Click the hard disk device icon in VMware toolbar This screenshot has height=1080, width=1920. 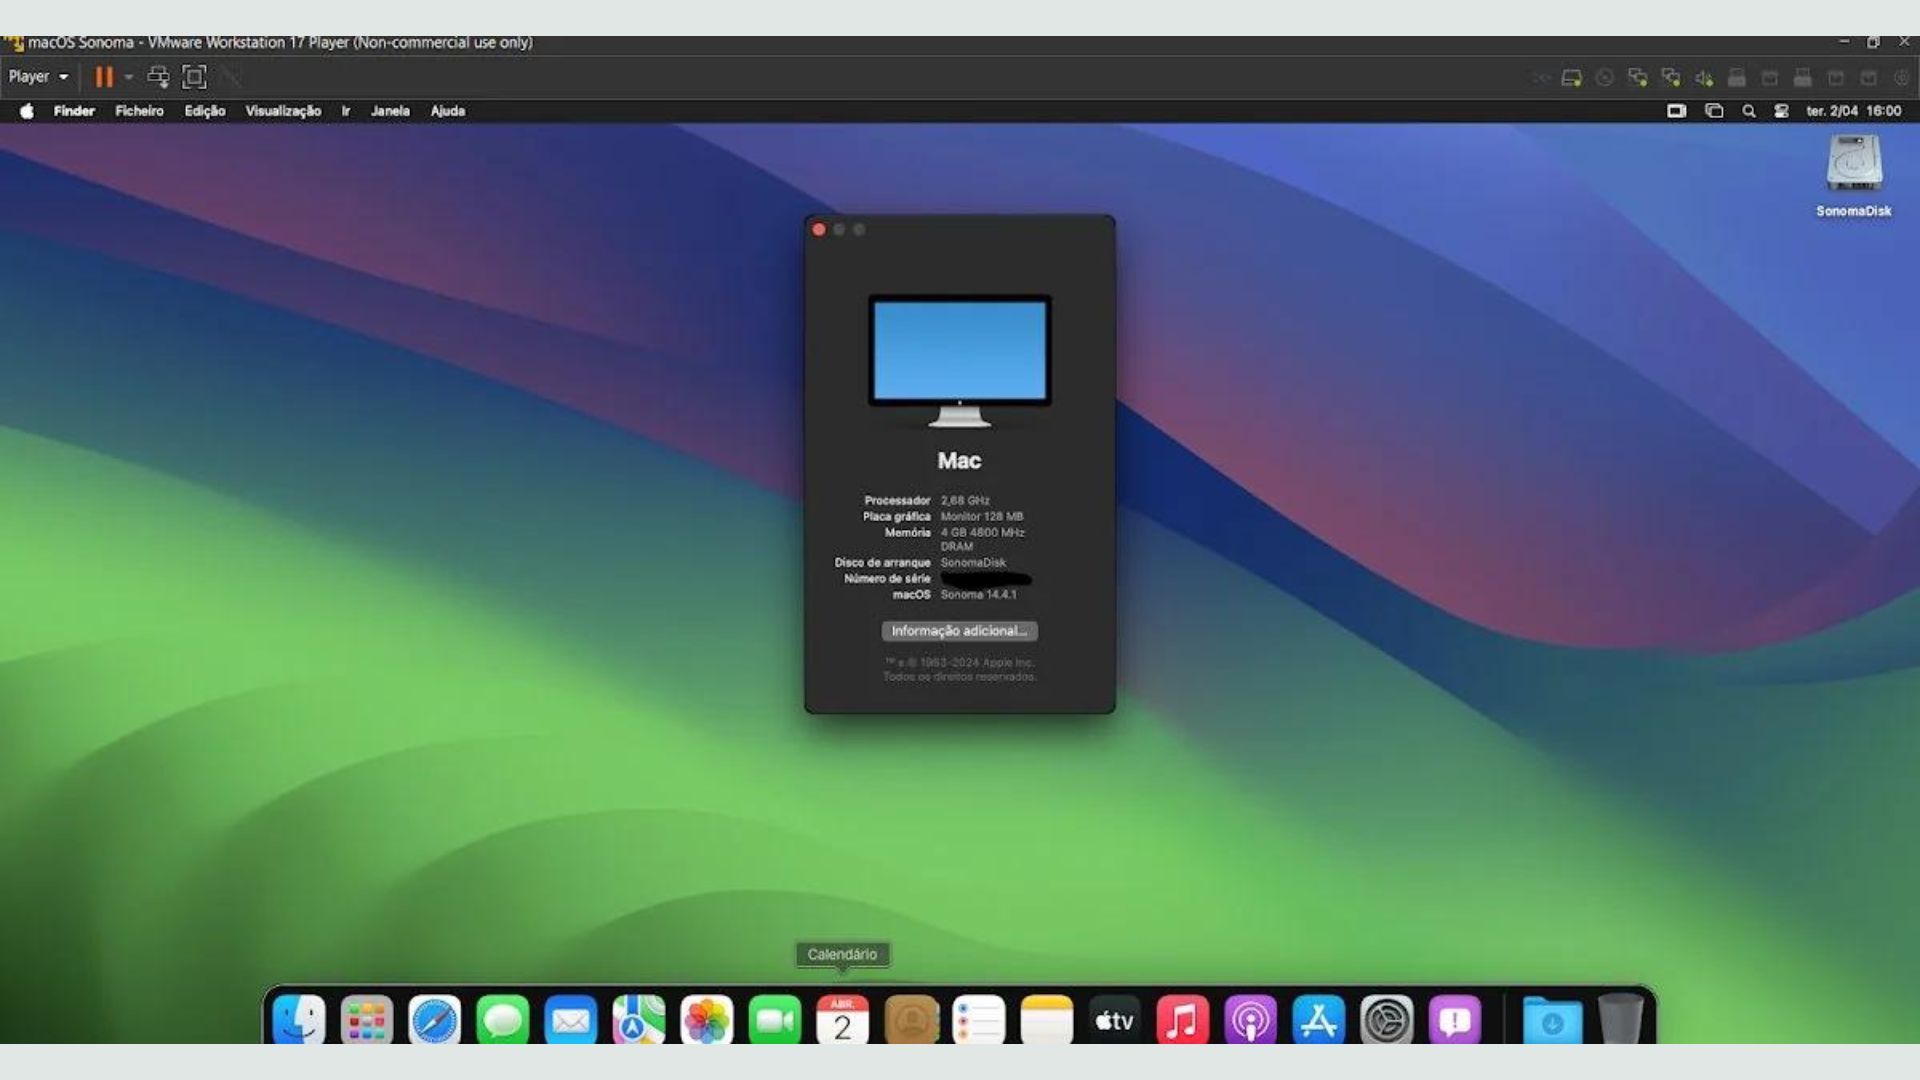pyautogui.click(x=1572, y=78)
